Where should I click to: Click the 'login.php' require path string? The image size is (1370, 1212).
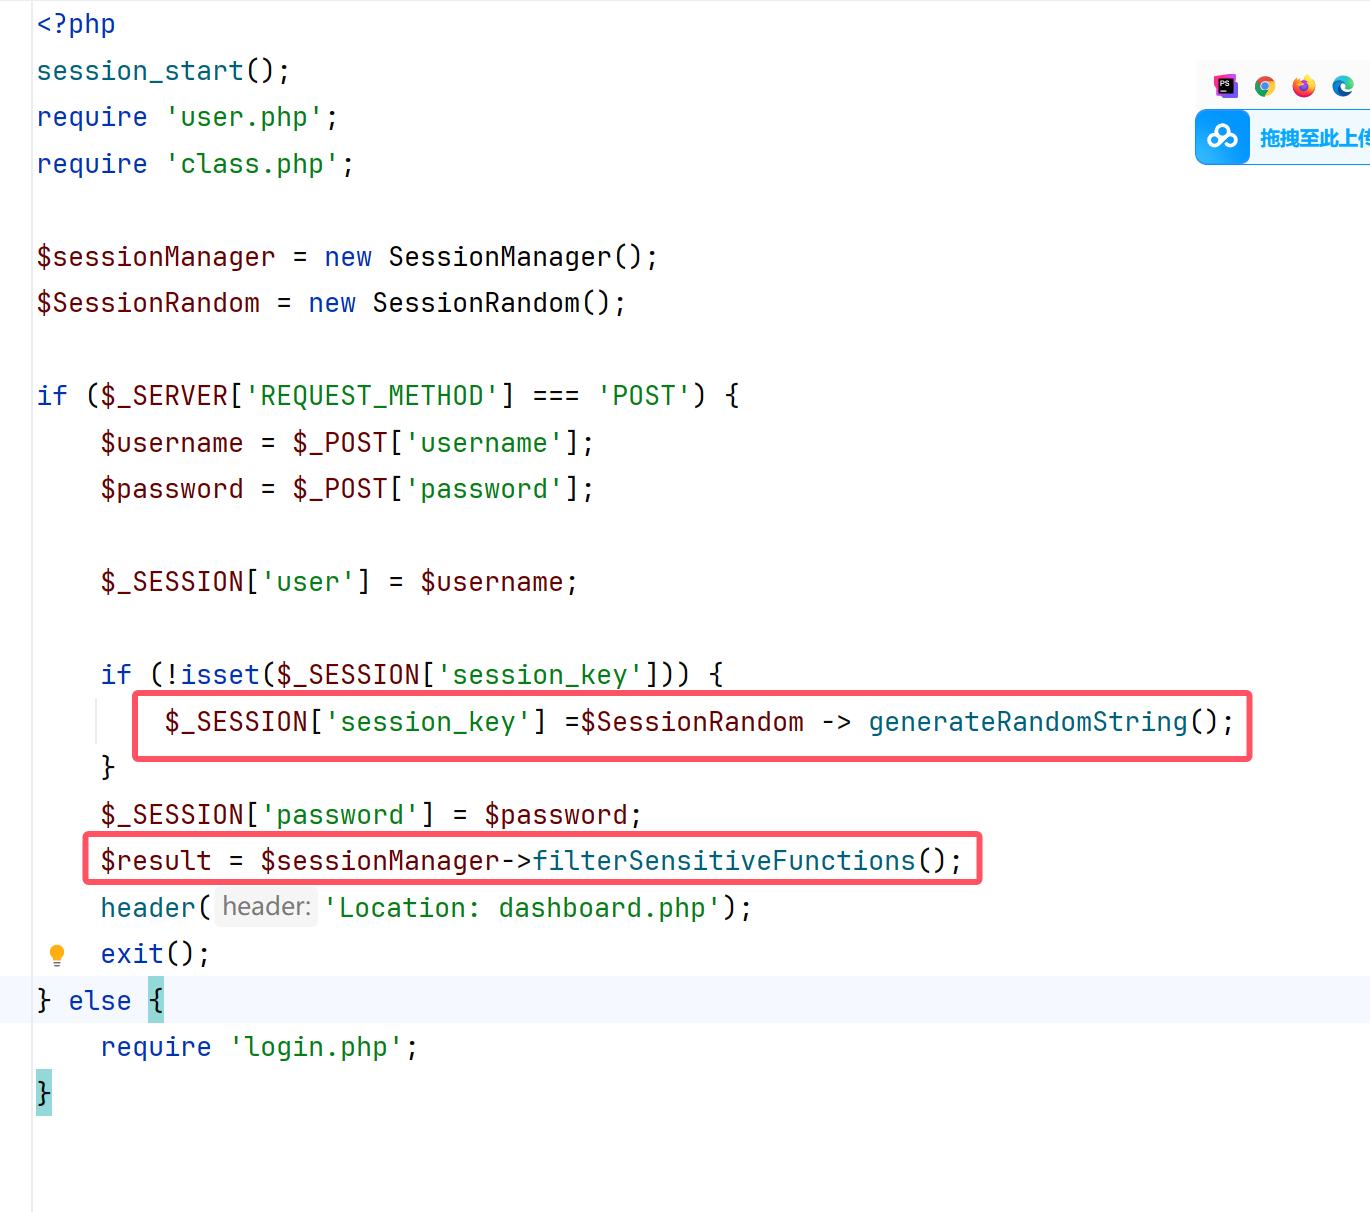point(316,1047)
